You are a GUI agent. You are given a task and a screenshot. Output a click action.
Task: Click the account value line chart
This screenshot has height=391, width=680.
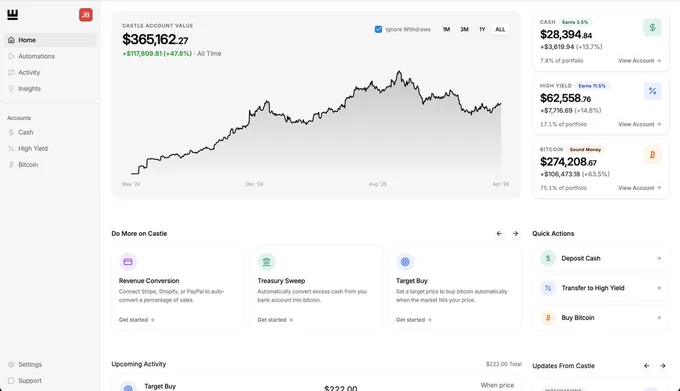pos(316,124)
